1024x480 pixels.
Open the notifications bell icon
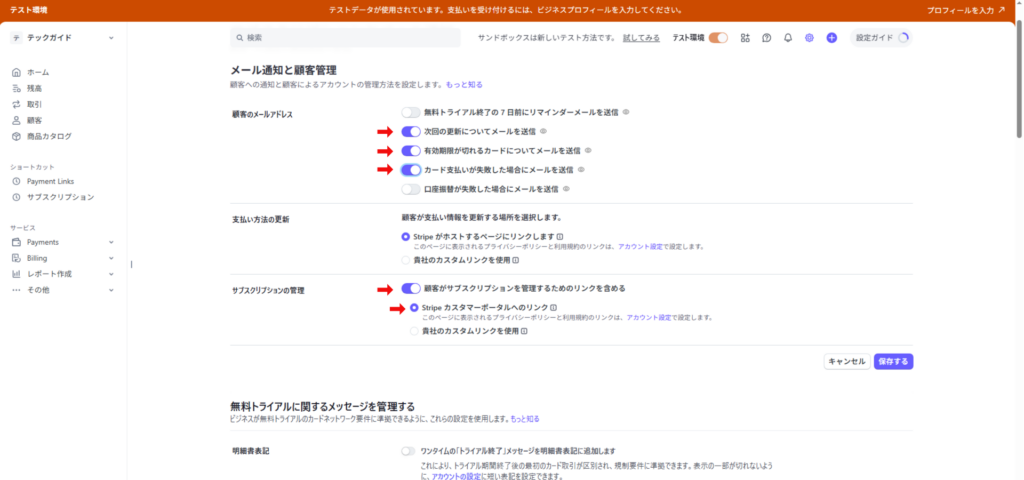click(788, 38)
